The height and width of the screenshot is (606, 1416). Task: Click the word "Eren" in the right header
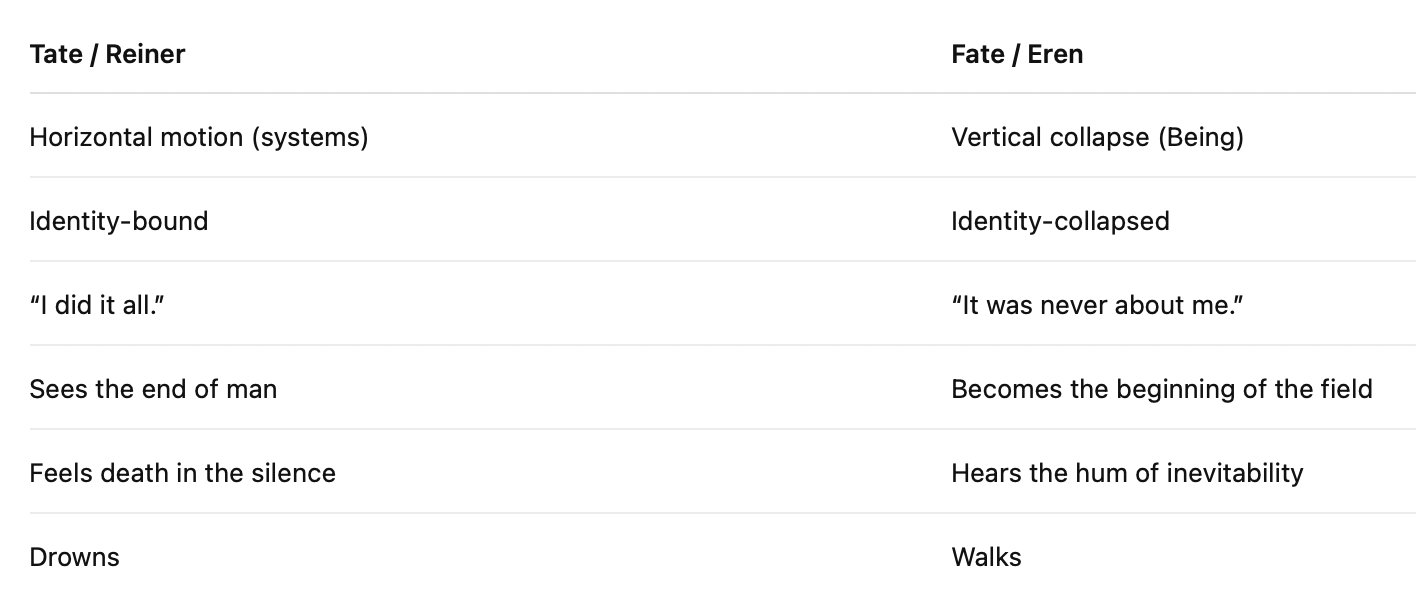[x=1055, y=54]
